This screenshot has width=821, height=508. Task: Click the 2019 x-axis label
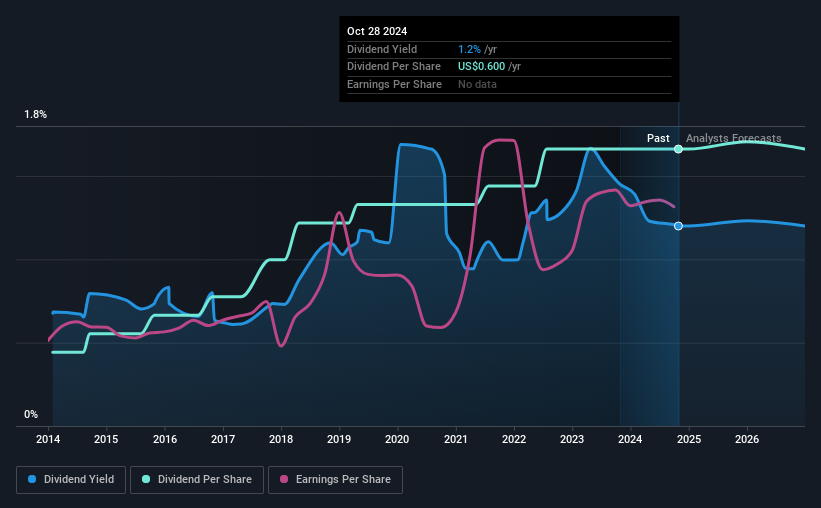click(339, 439)
